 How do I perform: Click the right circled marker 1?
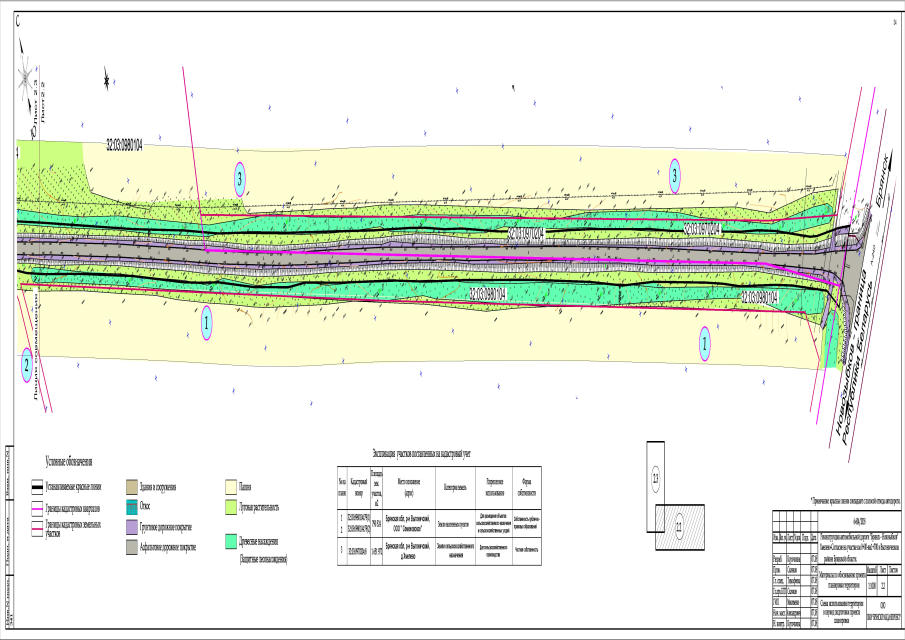coord(706,343)
